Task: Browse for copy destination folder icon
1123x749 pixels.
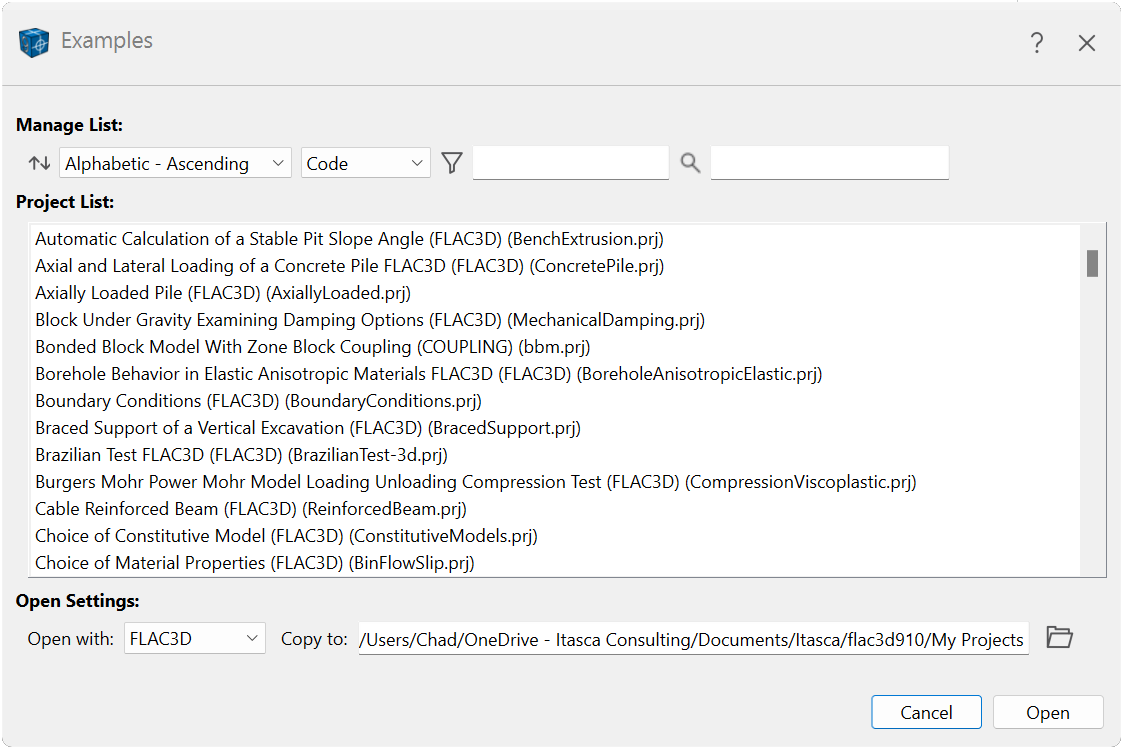Action: click(x=1059, y=638)
